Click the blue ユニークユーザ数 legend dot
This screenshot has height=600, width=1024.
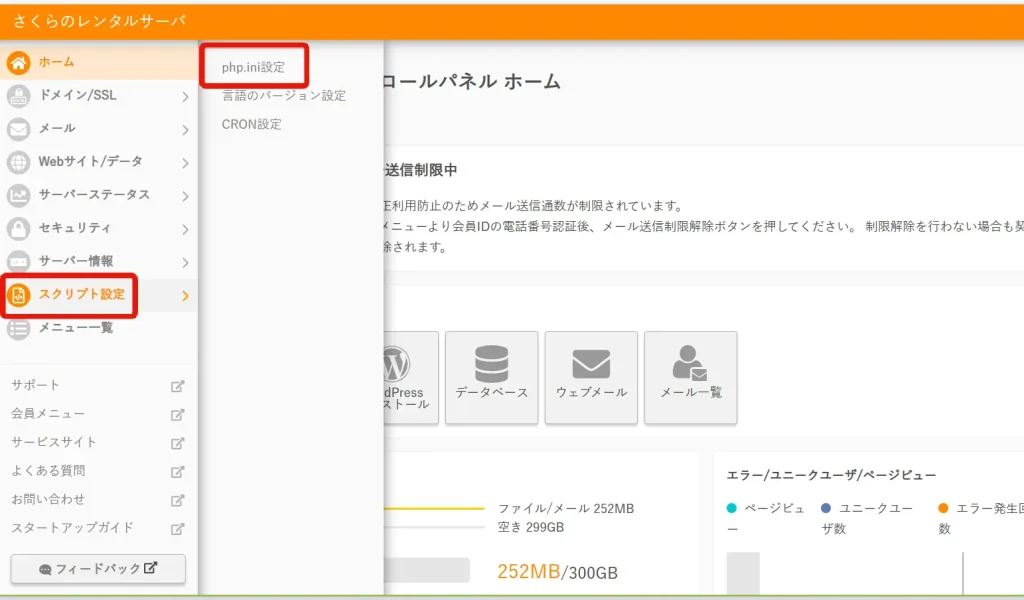click(825, 508)
